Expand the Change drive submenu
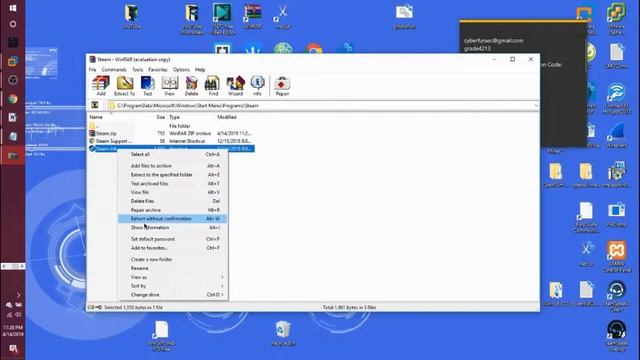The image size is (640, 360). click(173, 295)
